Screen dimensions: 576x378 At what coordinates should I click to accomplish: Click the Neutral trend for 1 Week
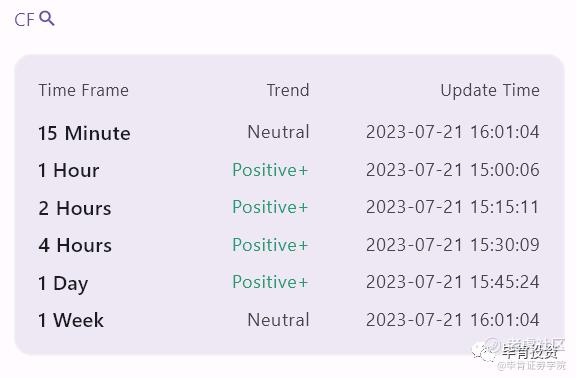coord(278,320)
